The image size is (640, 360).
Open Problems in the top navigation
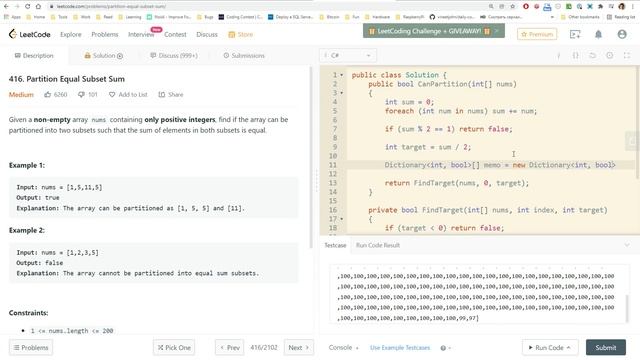104,34
